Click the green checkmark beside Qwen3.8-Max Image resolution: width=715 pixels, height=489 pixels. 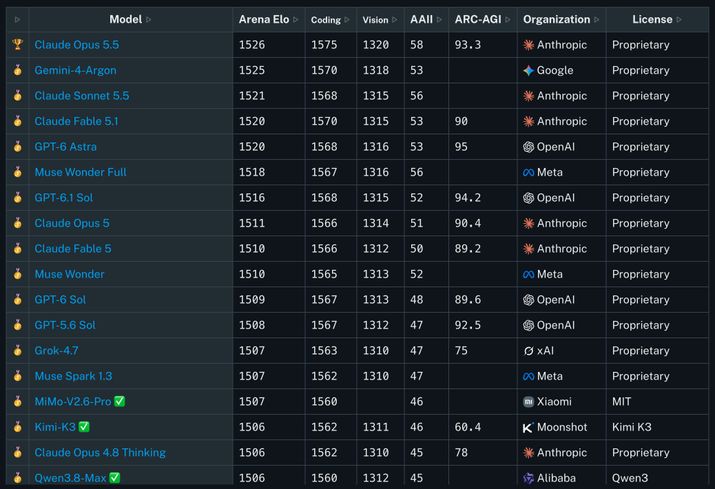coord(115,478)
